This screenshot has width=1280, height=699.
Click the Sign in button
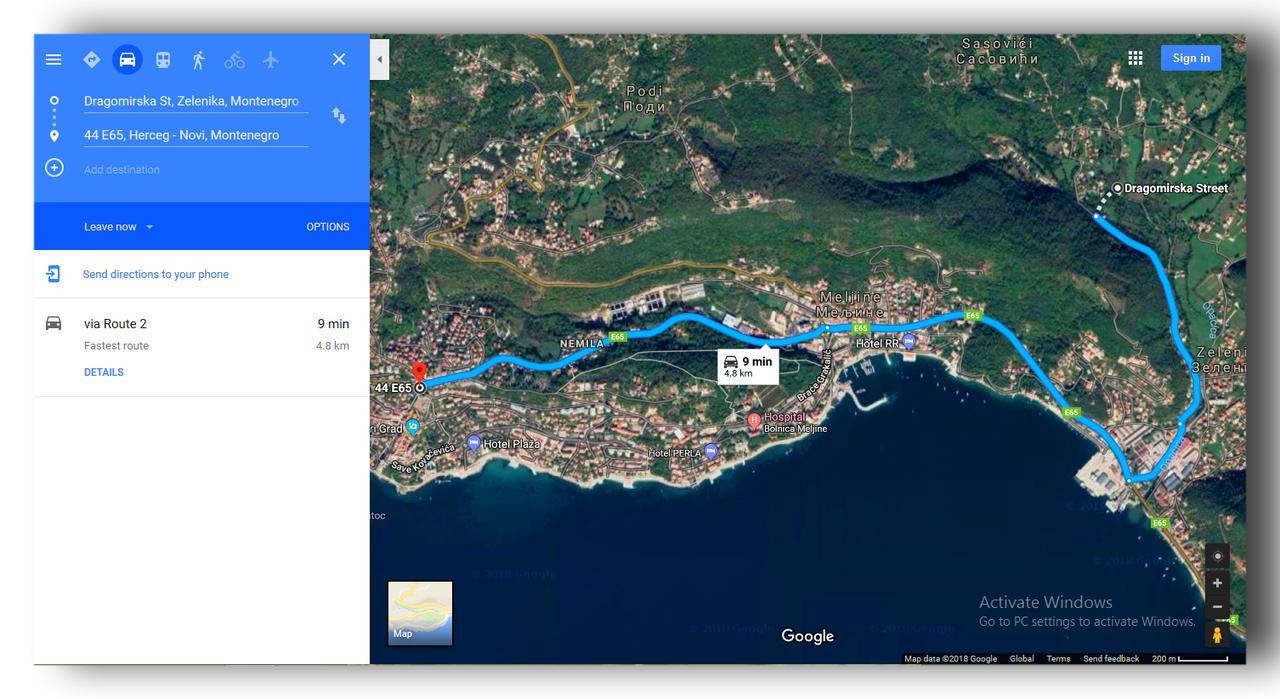[1191, 58]
